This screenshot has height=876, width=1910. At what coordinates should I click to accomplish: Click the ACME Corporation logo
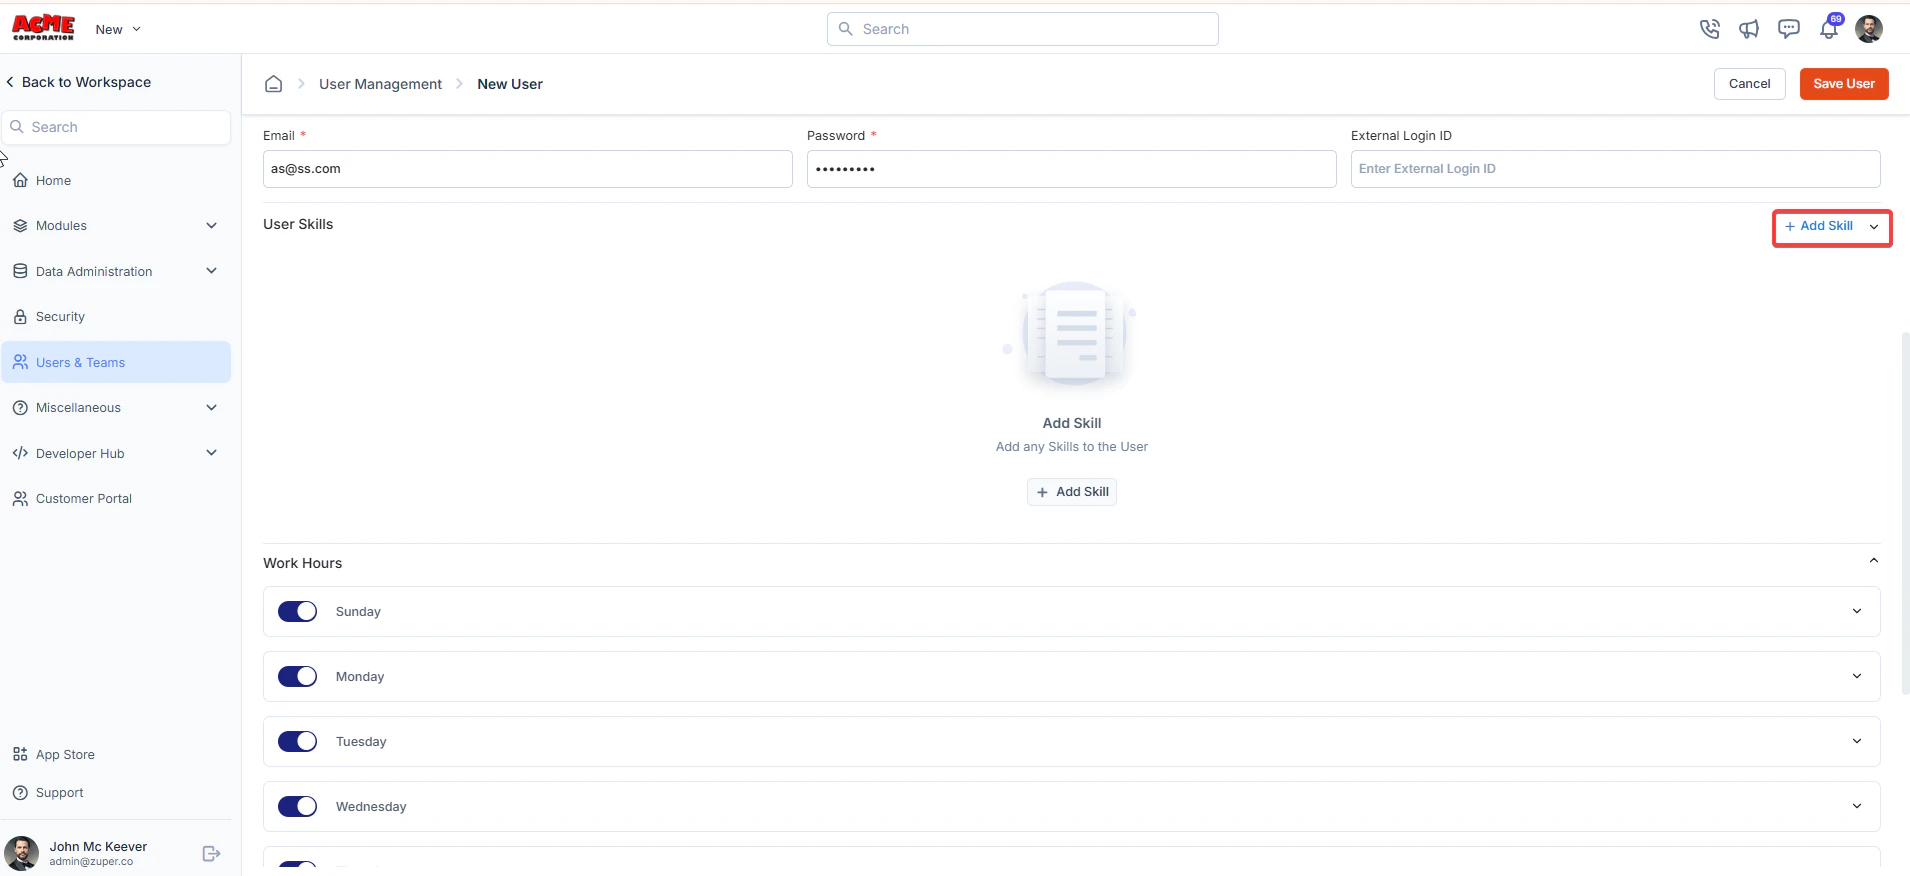click(x=43, y=28)
